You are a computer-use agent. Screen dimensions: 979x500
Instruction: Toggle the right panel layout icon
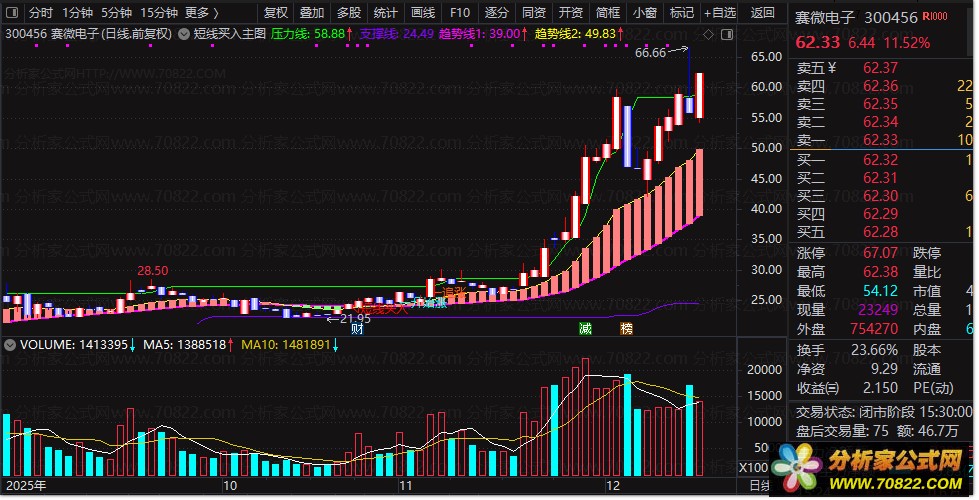coord(727,34)
